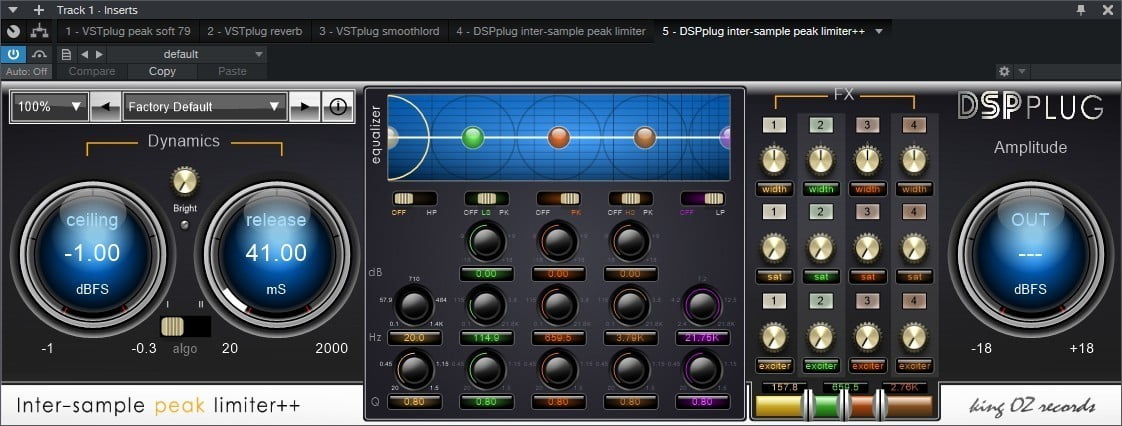Select the green node in equalizer display

pyautogui.click(x=472, y=137)
